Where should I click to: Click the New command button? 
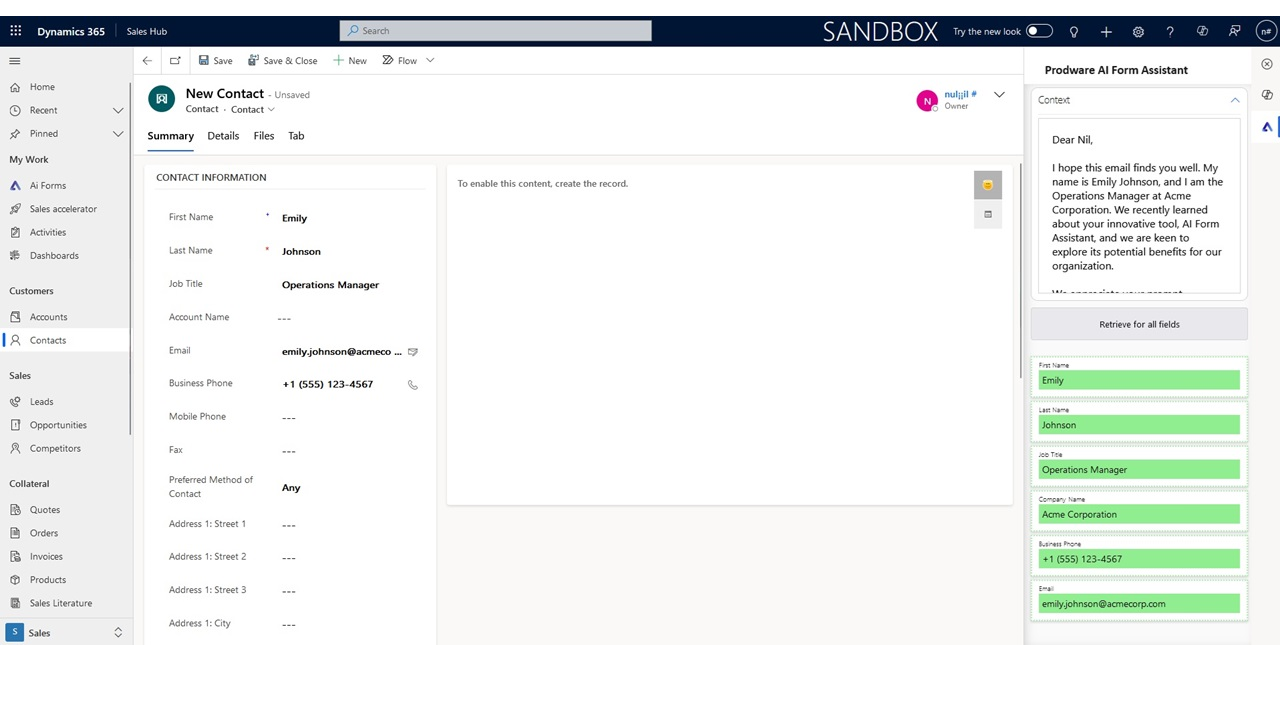point(350,61)
